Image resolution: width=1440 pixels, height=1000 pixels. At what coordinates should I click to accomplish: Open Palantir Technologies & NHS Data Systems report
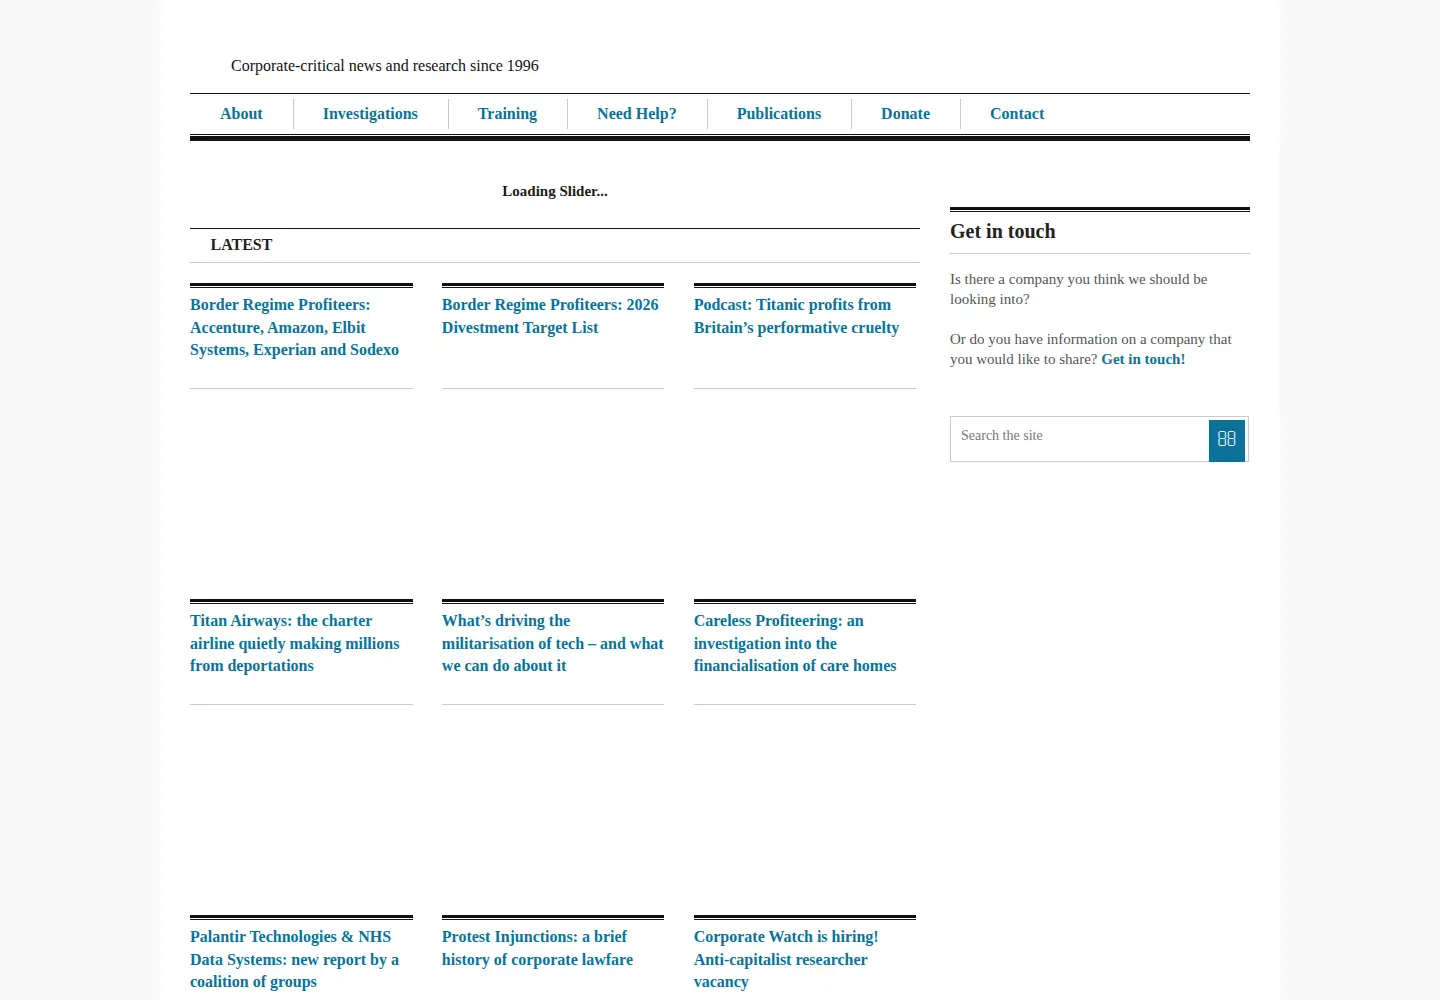pos(295,959)
